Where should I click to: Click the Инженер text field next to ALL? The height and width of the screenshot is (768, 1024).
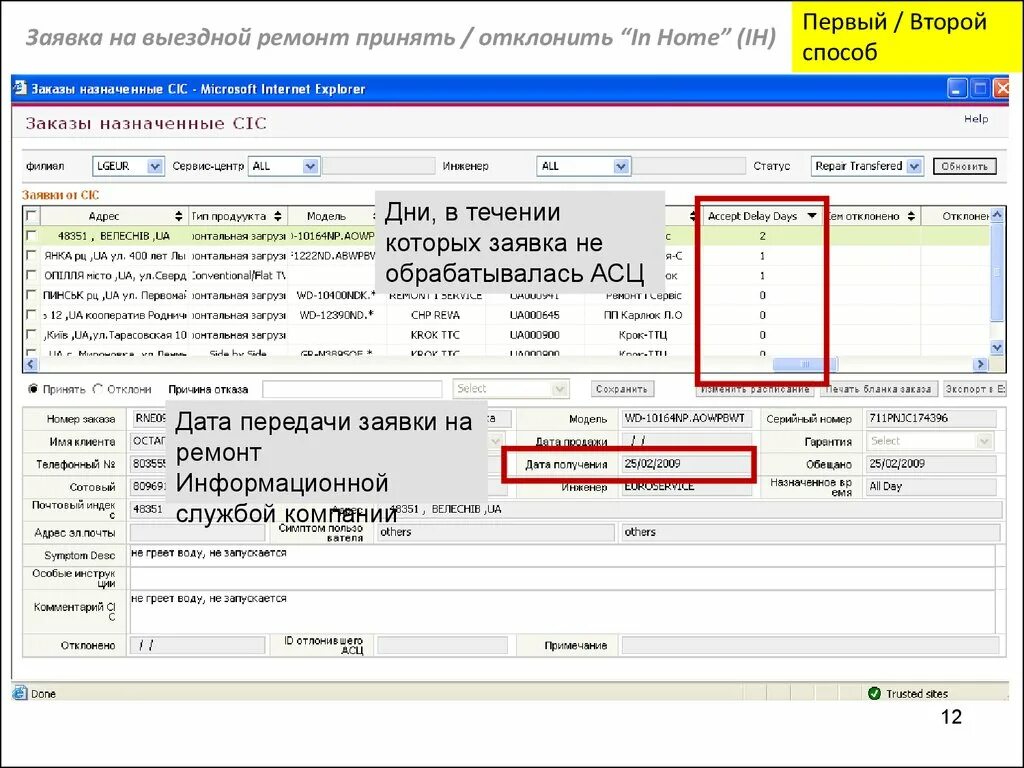click(690, 166)
